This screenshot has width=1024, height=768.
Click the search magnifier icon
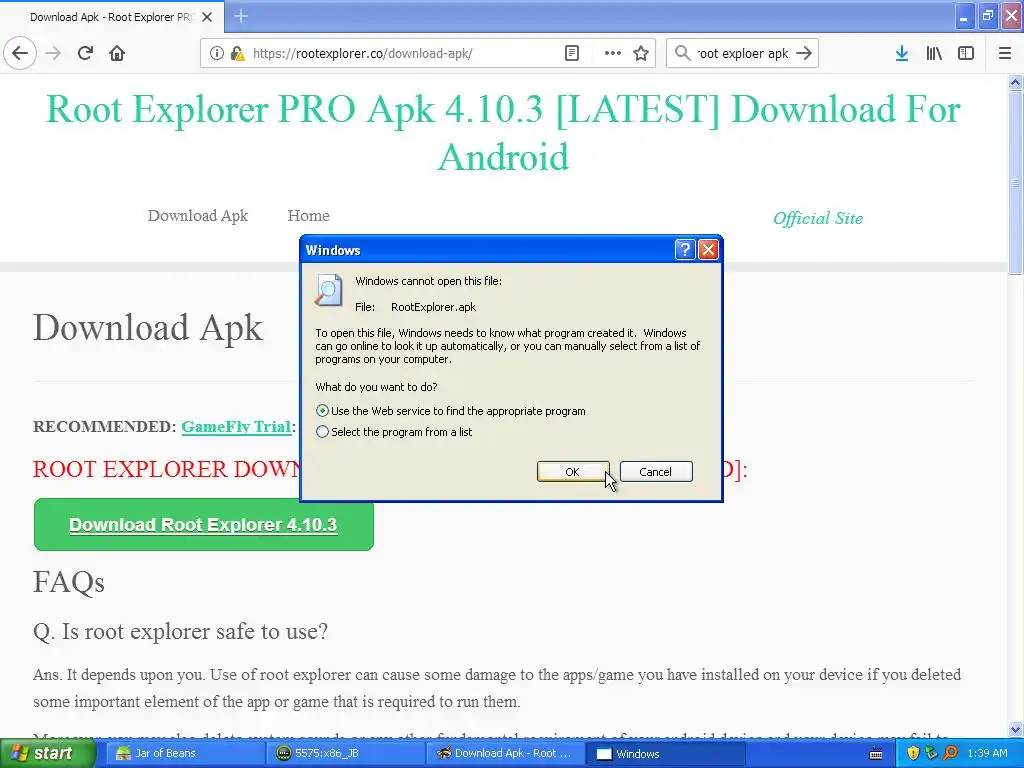coord(682,53)
